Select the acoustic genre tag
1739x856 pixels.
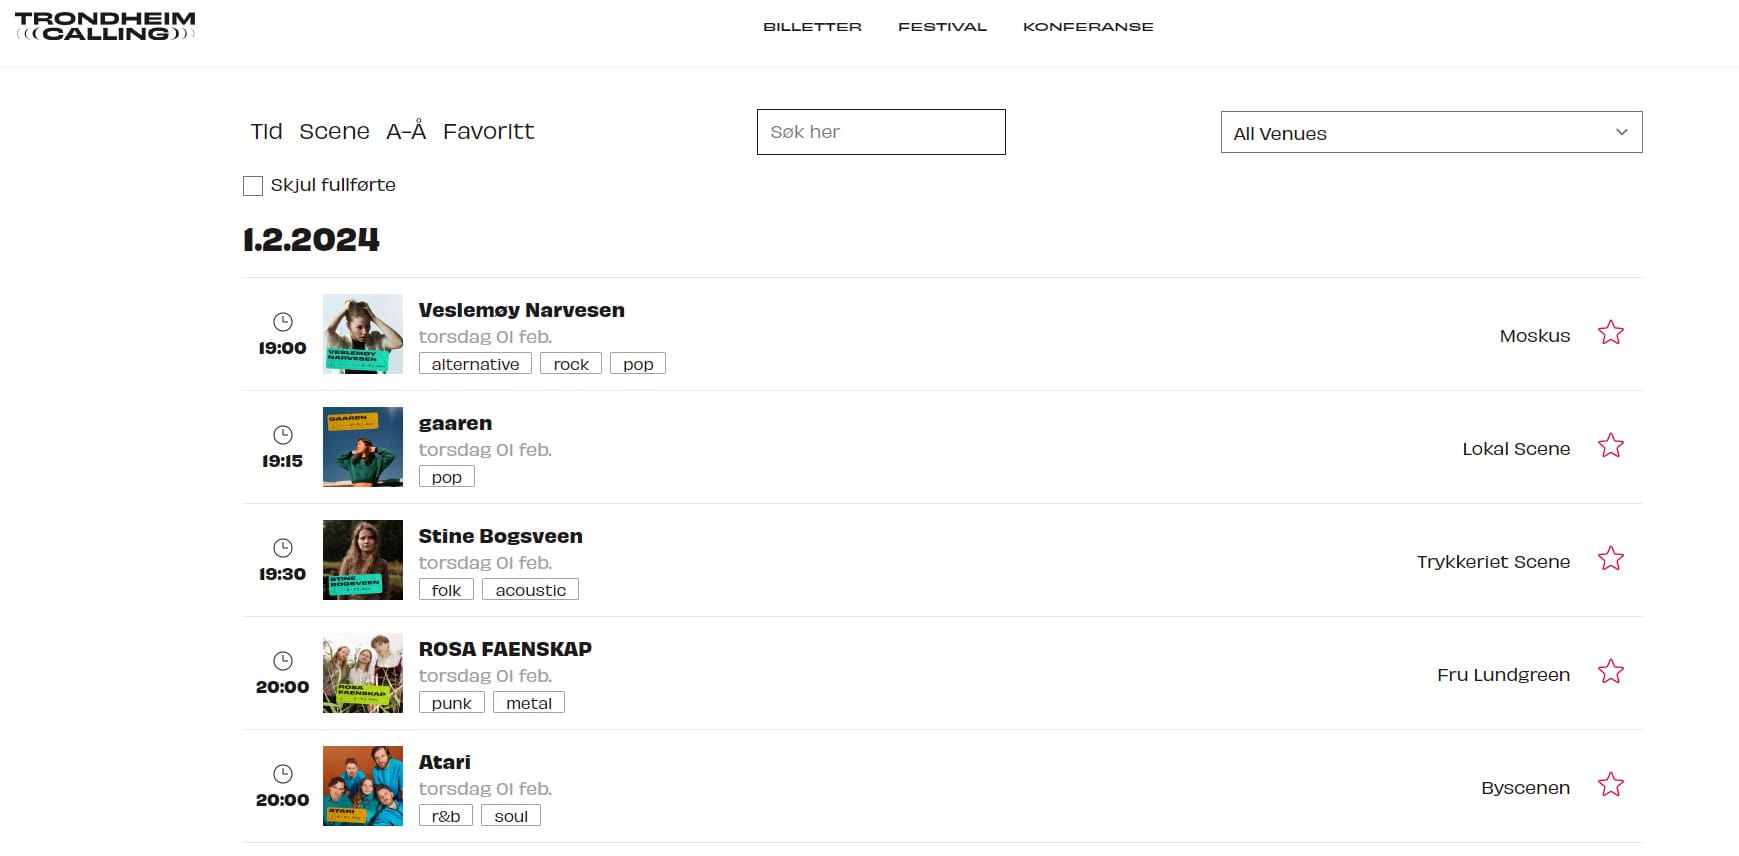[x=530, y=590]
